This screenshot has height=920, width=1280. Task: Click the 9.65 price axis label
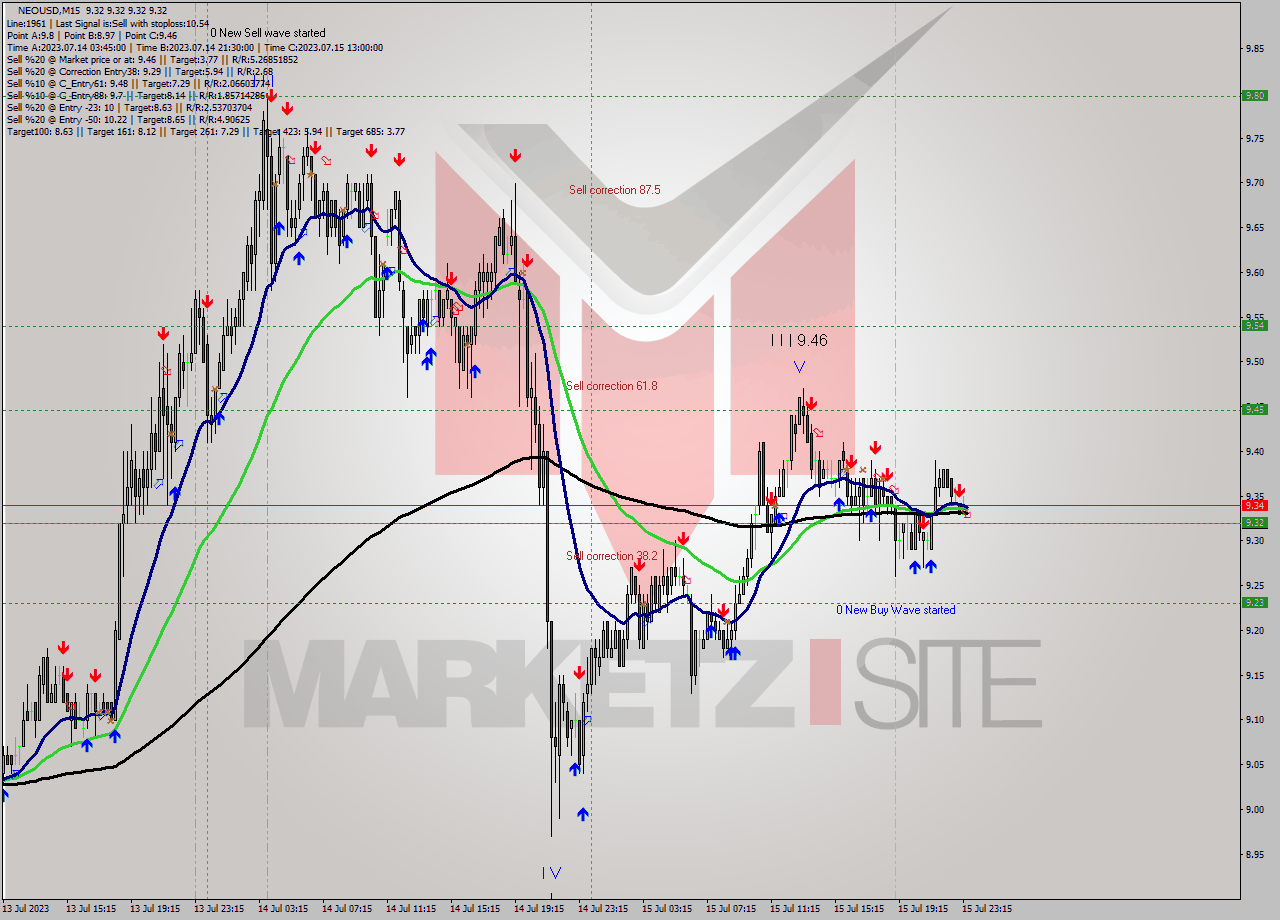(1256, 228)
